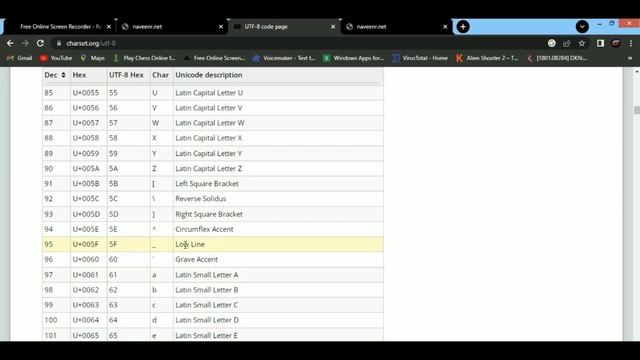
Task: Show more bookmarks via overflow chevron
Action: click(630, 58)
